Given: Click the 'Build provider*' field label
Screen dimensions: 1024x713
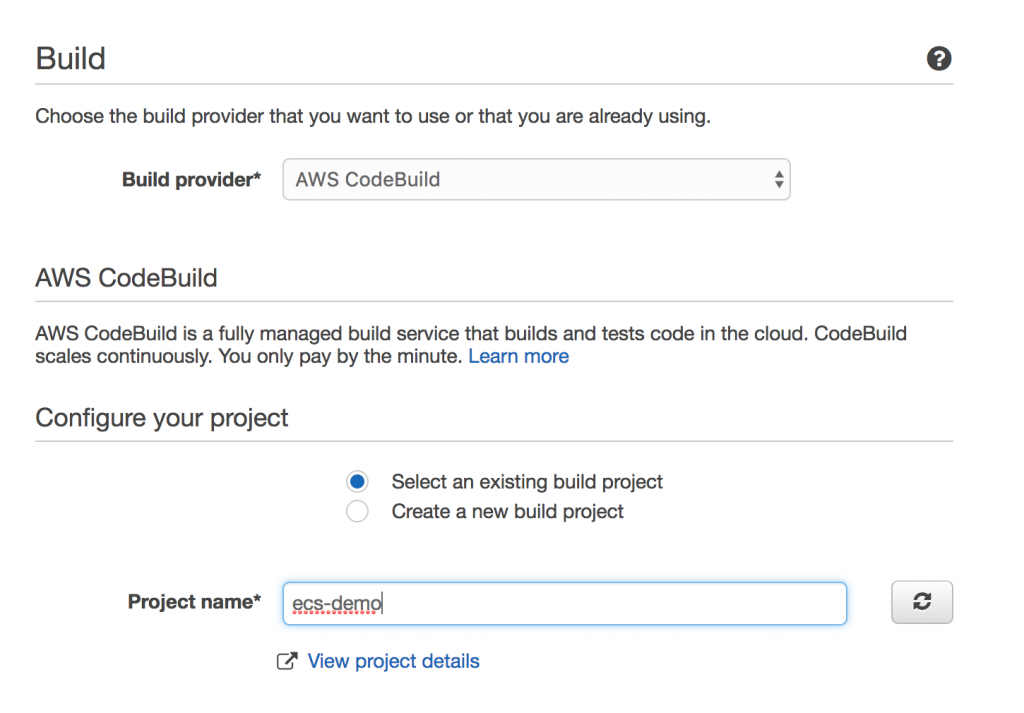Looking at the screenshot, I should coord(191,180).
